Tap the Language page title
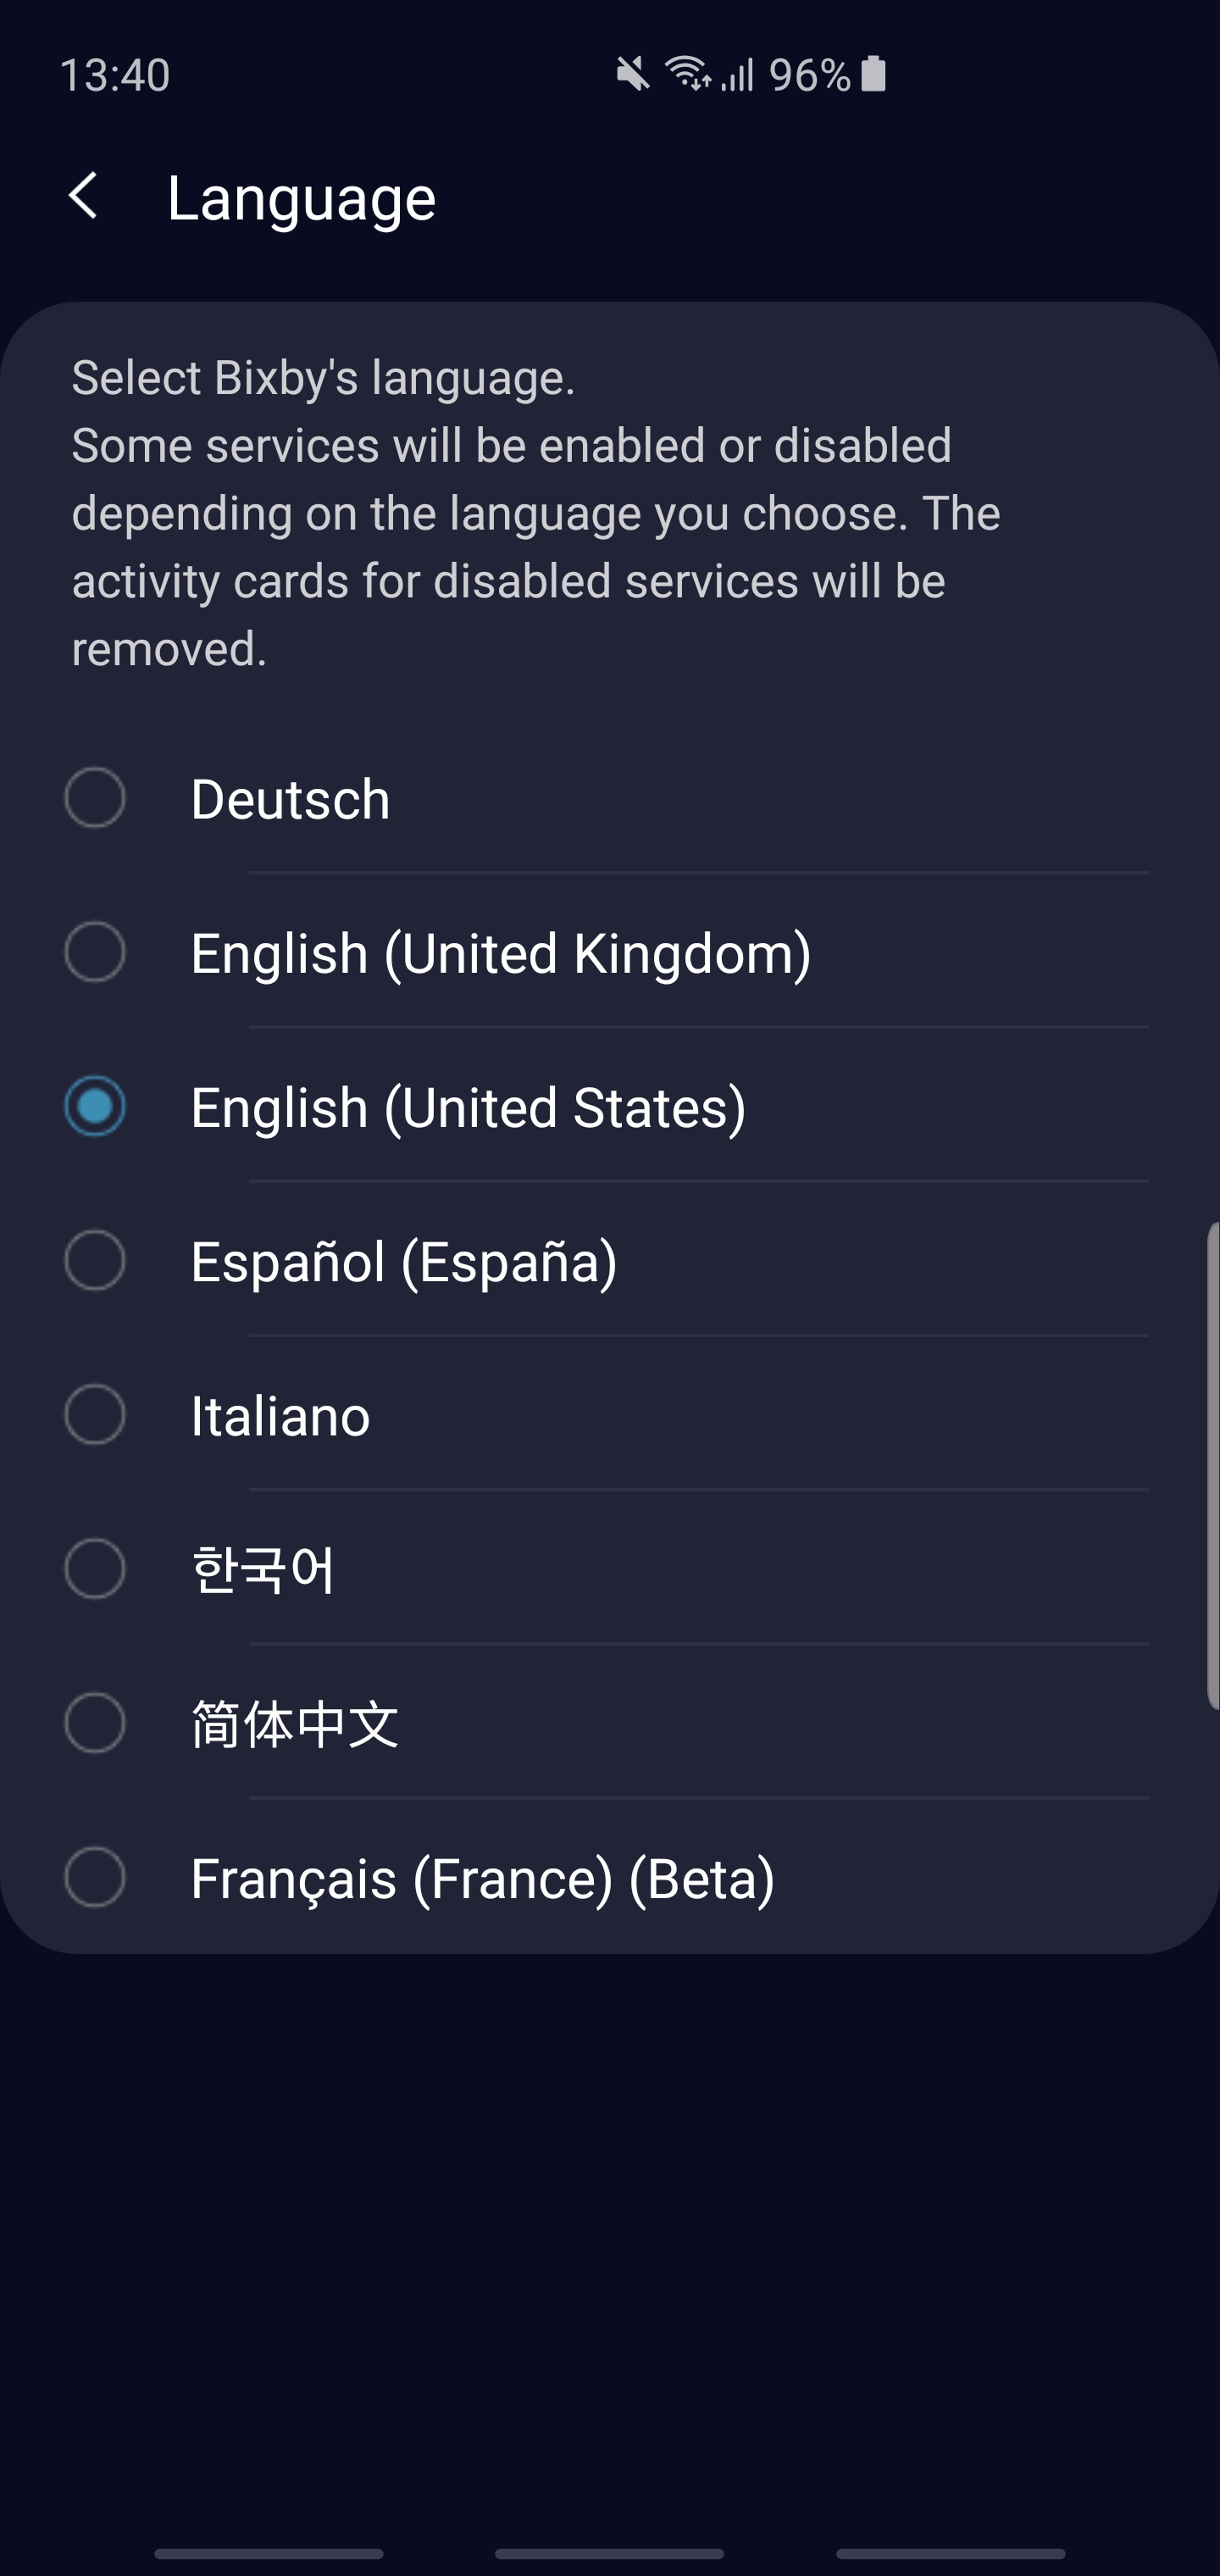Viewport: 1220px width, 2576px height. point(301,198)
